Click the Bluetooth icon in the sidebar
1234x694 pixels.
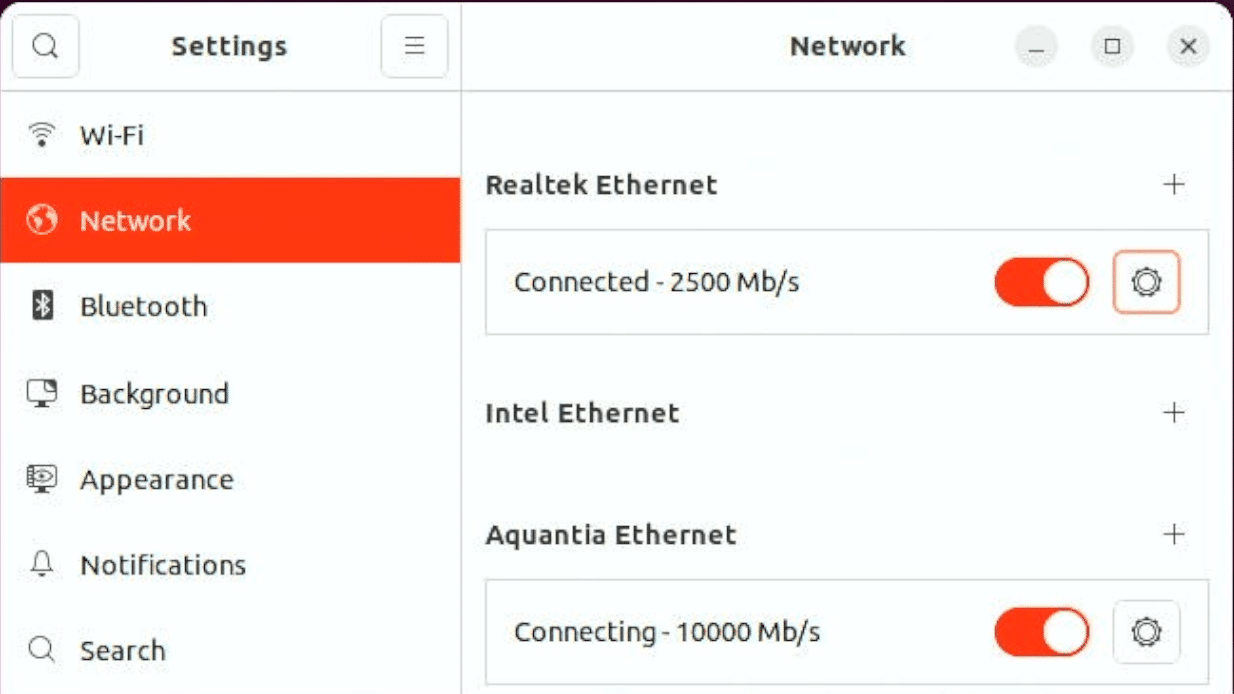tap(42, 306)
